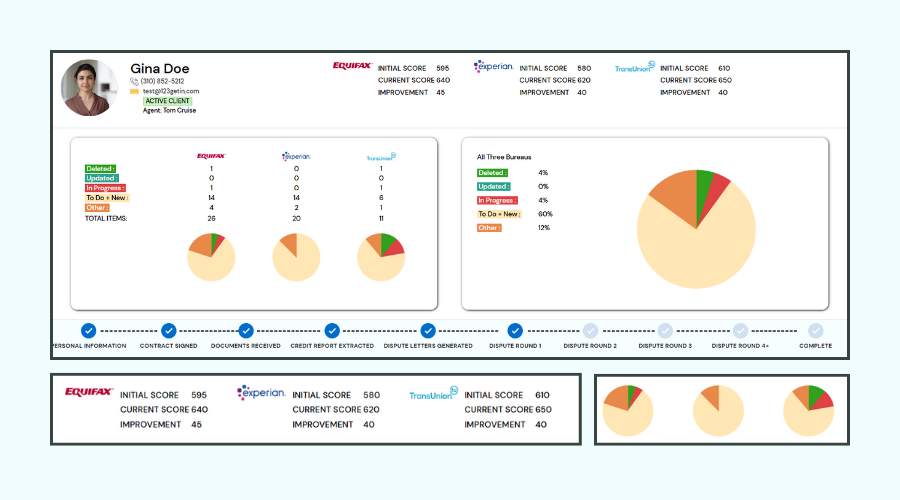Click the Experian logo in header scores
Viewport: 900px width, 500px height.
tap(493, 67)
